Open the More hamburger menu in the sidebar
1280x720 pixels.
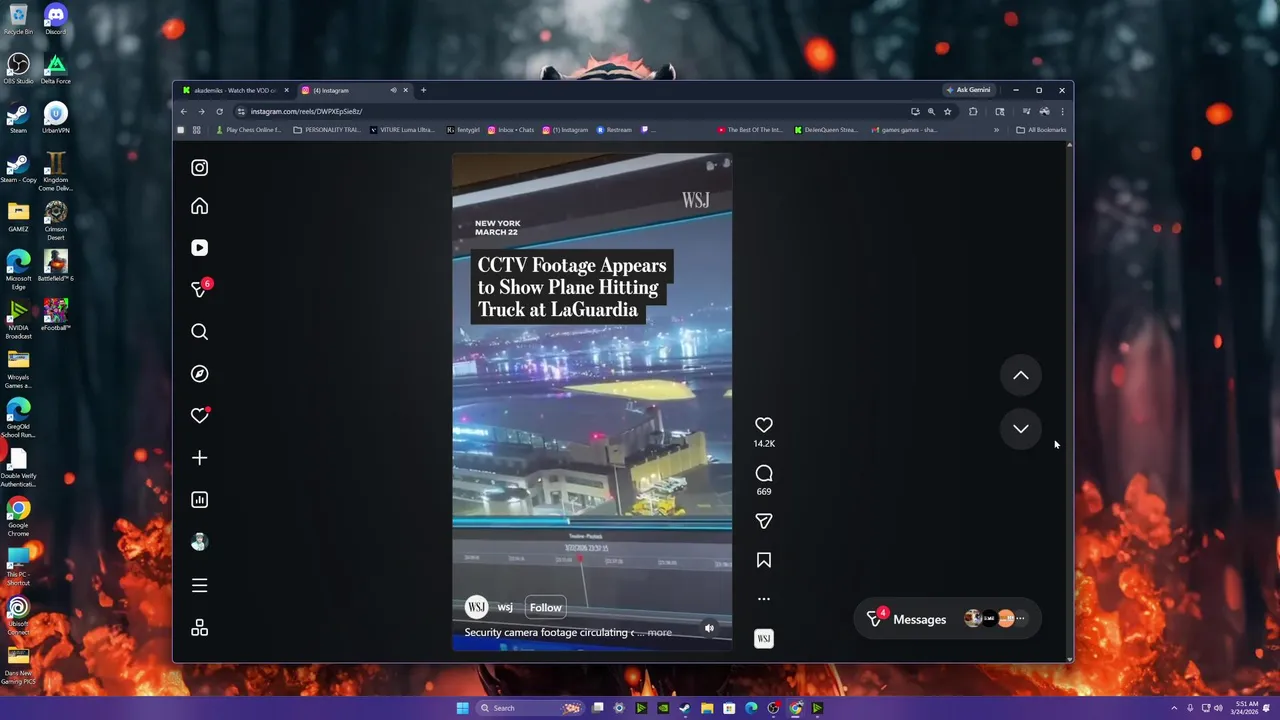pyautogui.click(x=200, y=586)
